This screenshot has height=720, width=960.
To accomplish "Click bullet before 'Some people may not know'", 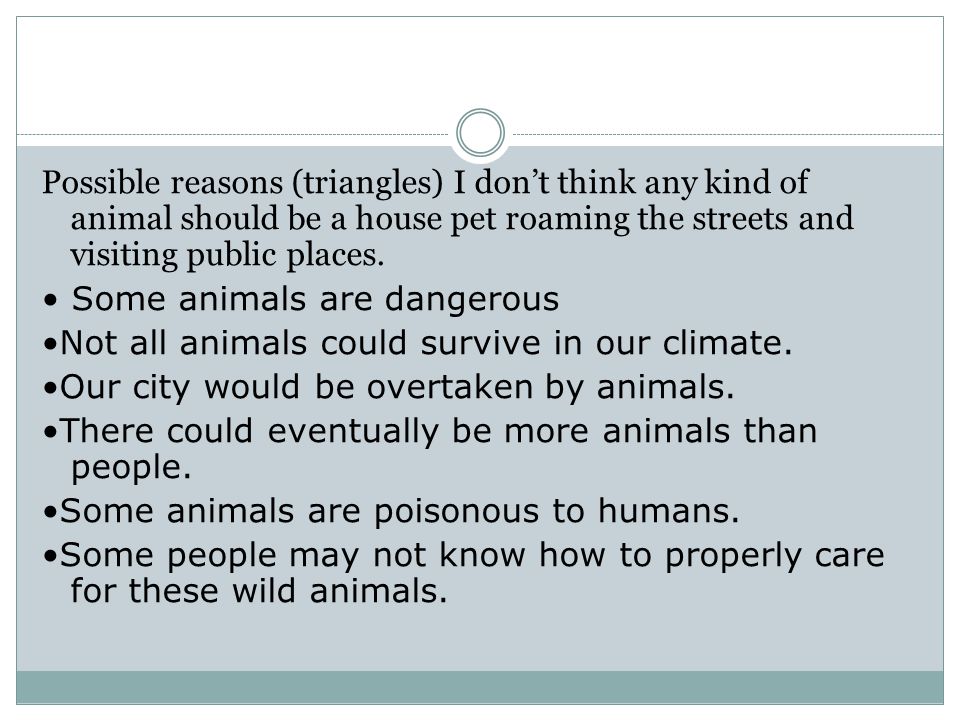I will pos(51,557).
